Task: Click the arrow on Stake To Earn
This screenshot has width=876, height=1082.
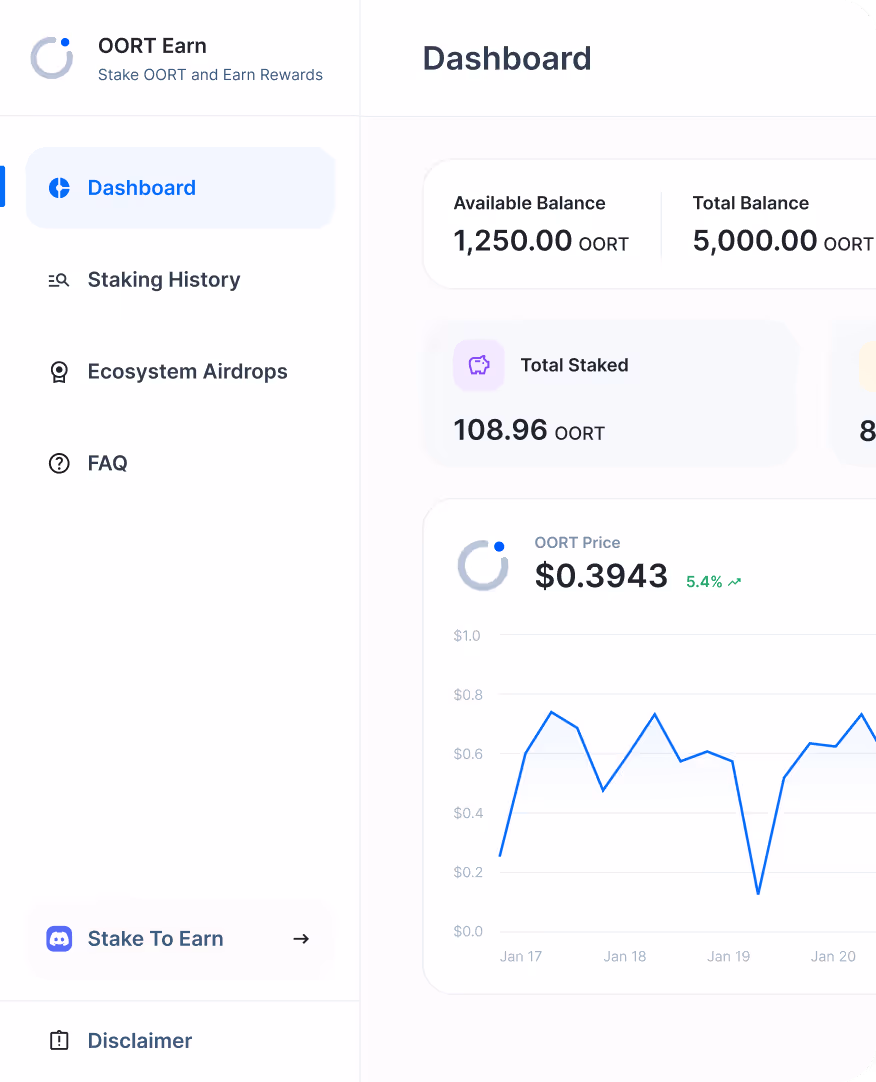Action: click(301, 939)
